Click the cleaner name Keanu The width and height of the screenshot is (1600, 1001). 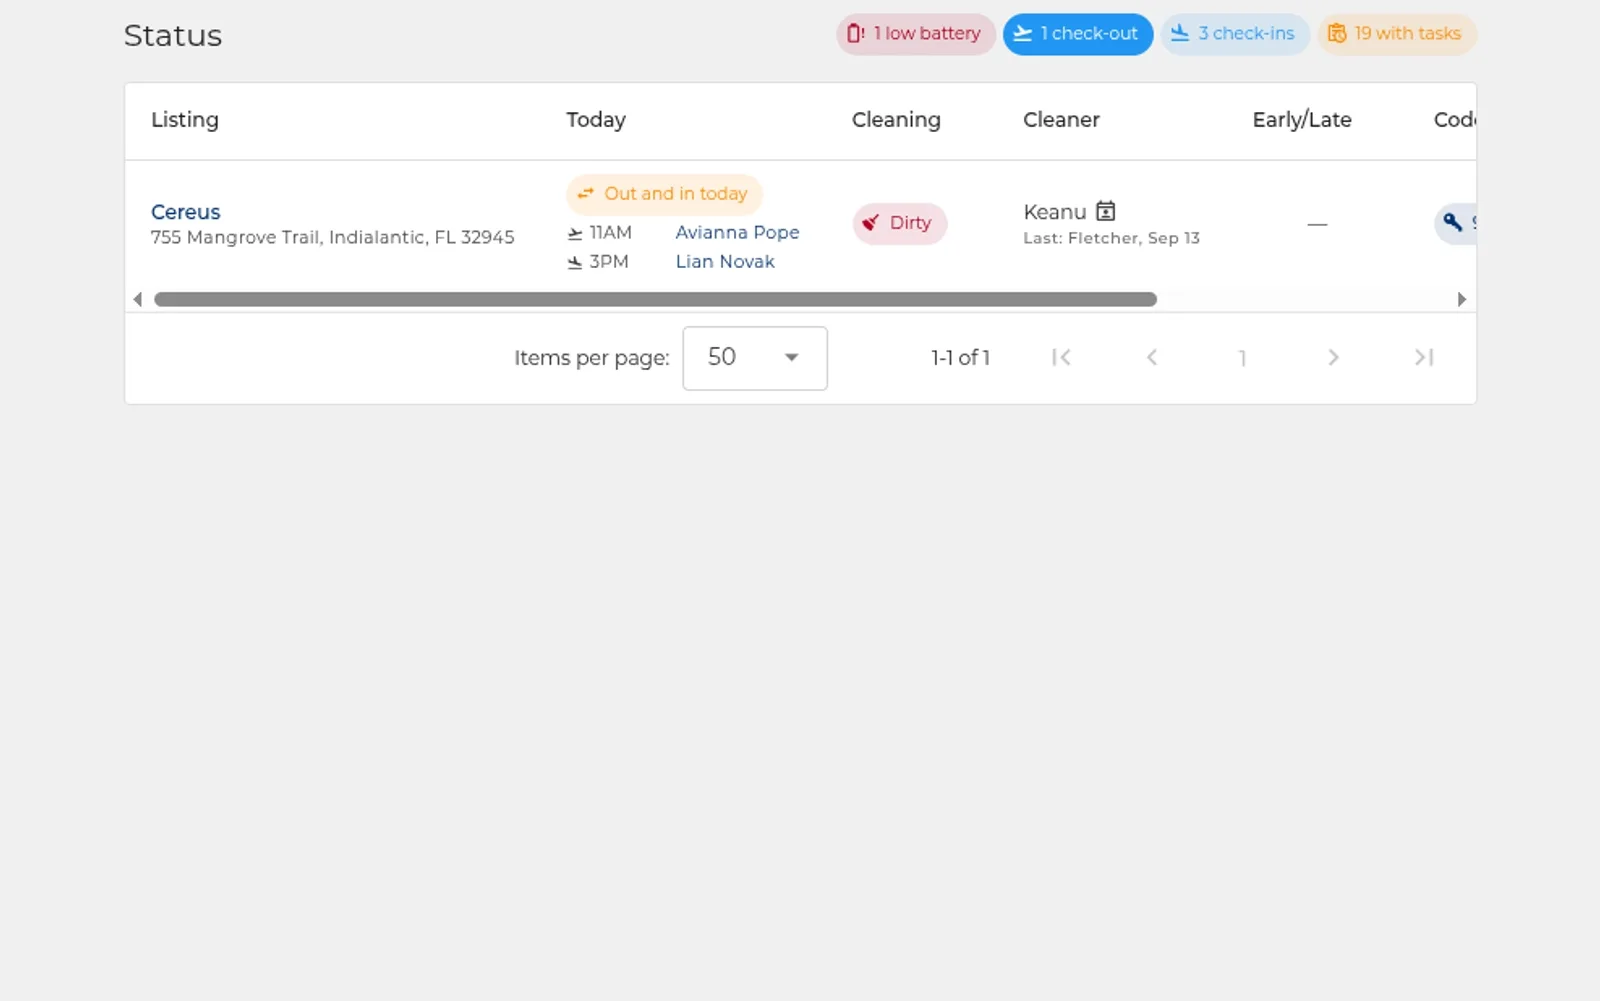pos(1054,212)
